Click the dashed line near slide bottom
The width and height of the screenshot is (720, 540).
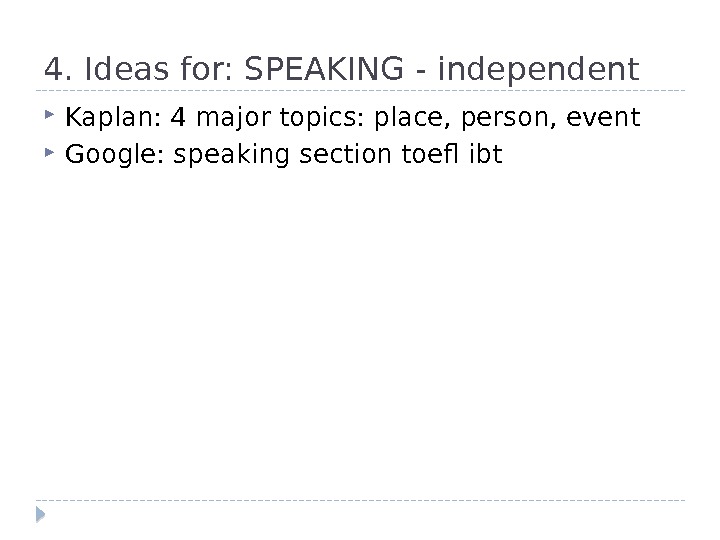pos(360,499)
